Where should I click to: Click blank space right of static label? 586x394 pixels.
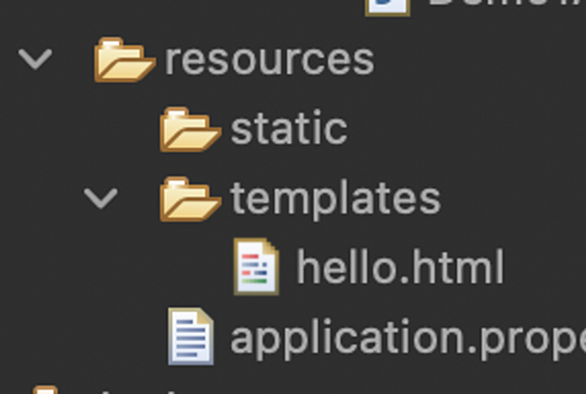(467, 129)
